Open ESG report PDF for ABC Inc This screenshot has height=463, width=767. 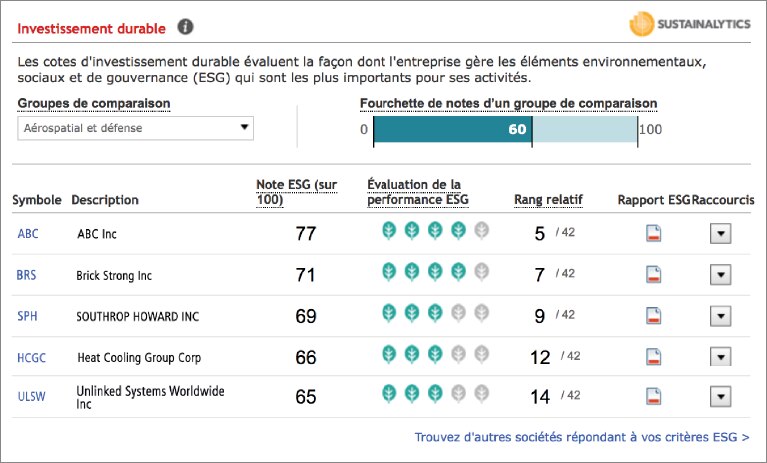click(654, 233)
